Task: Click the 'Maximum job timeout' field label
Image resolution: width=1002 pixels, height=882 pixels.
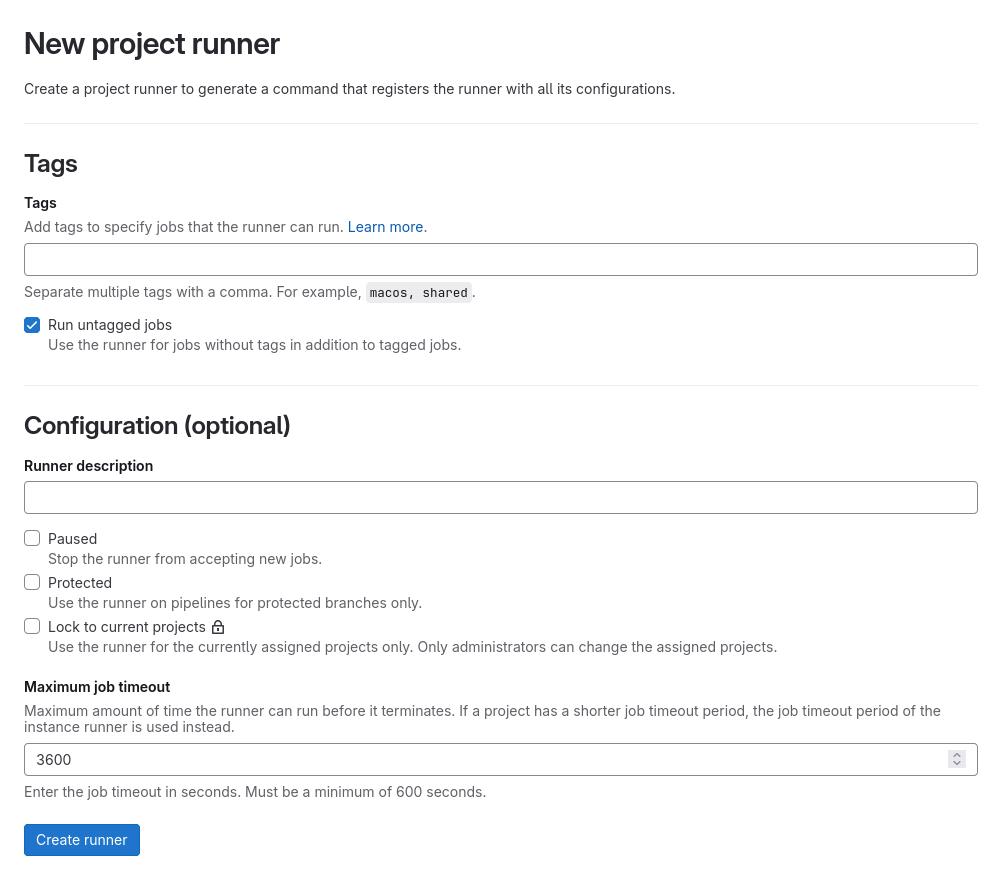Action: (x=97, y=687)
